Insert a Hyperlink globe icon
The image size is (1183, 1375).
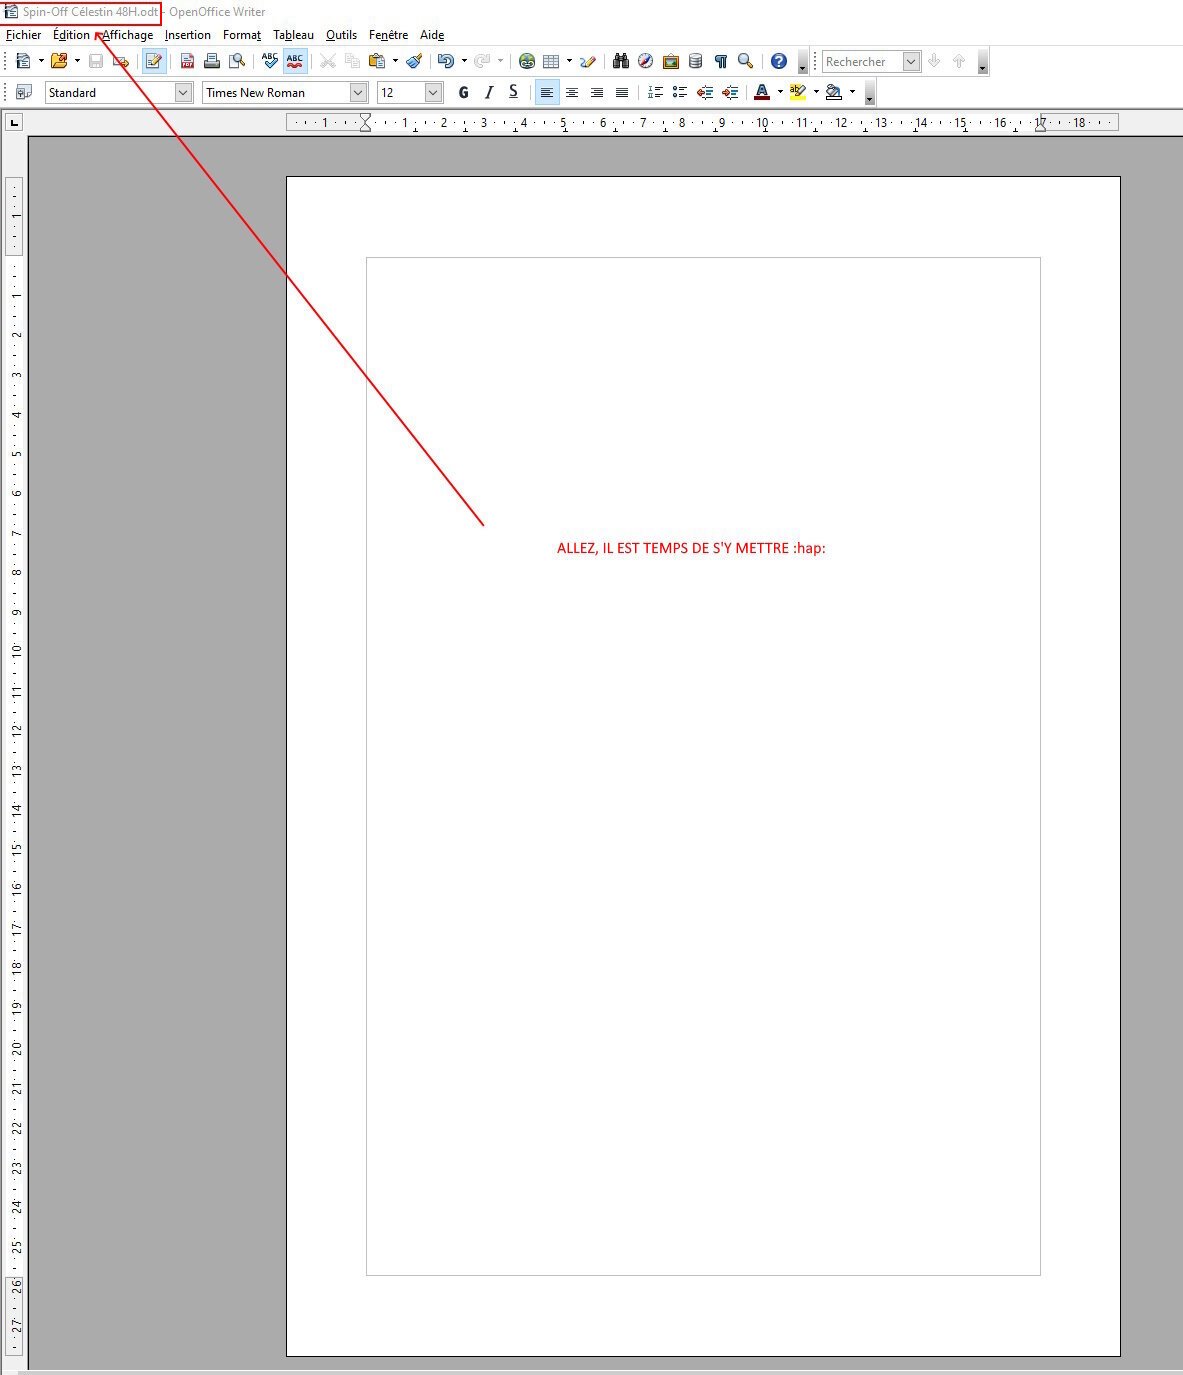pyautogui.click(x=527, y=61)
